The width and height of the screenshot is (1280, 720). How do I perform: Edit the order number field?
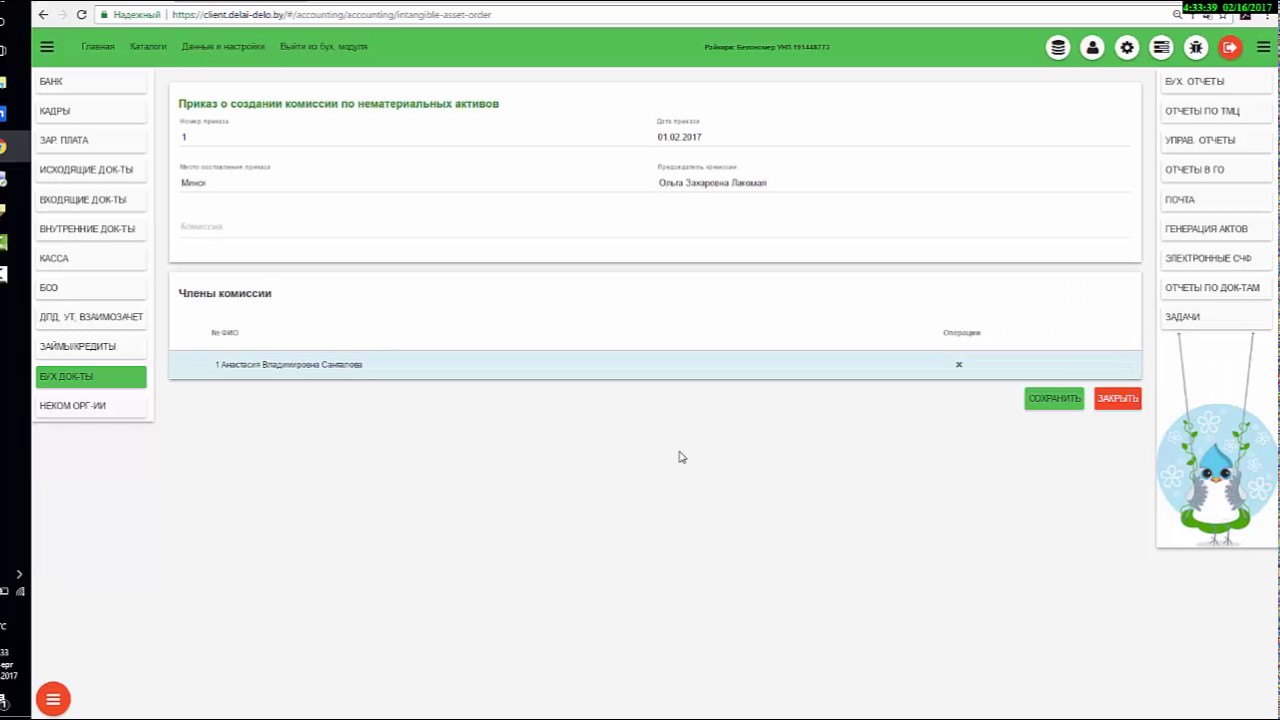[414, 137]
